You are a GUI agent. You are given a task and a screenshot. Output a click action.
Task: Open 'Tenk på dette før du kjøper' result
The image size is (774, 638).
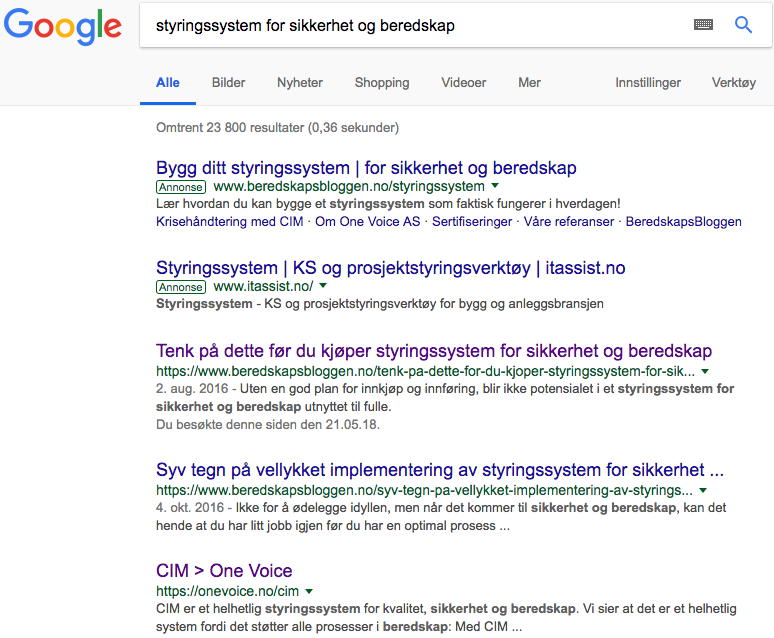tap(434, 351)
